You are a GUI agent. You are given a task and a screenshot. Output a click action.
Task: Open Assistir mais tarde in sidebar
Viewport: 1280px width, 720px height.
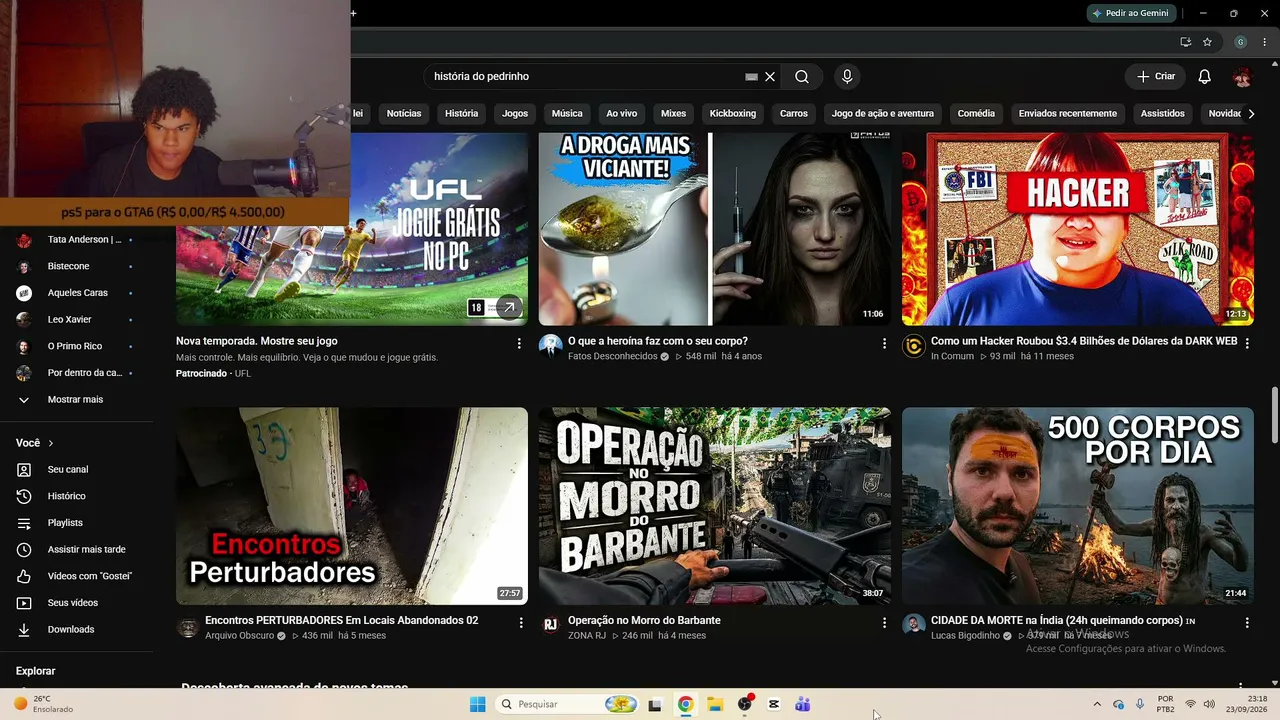(86, 549)
